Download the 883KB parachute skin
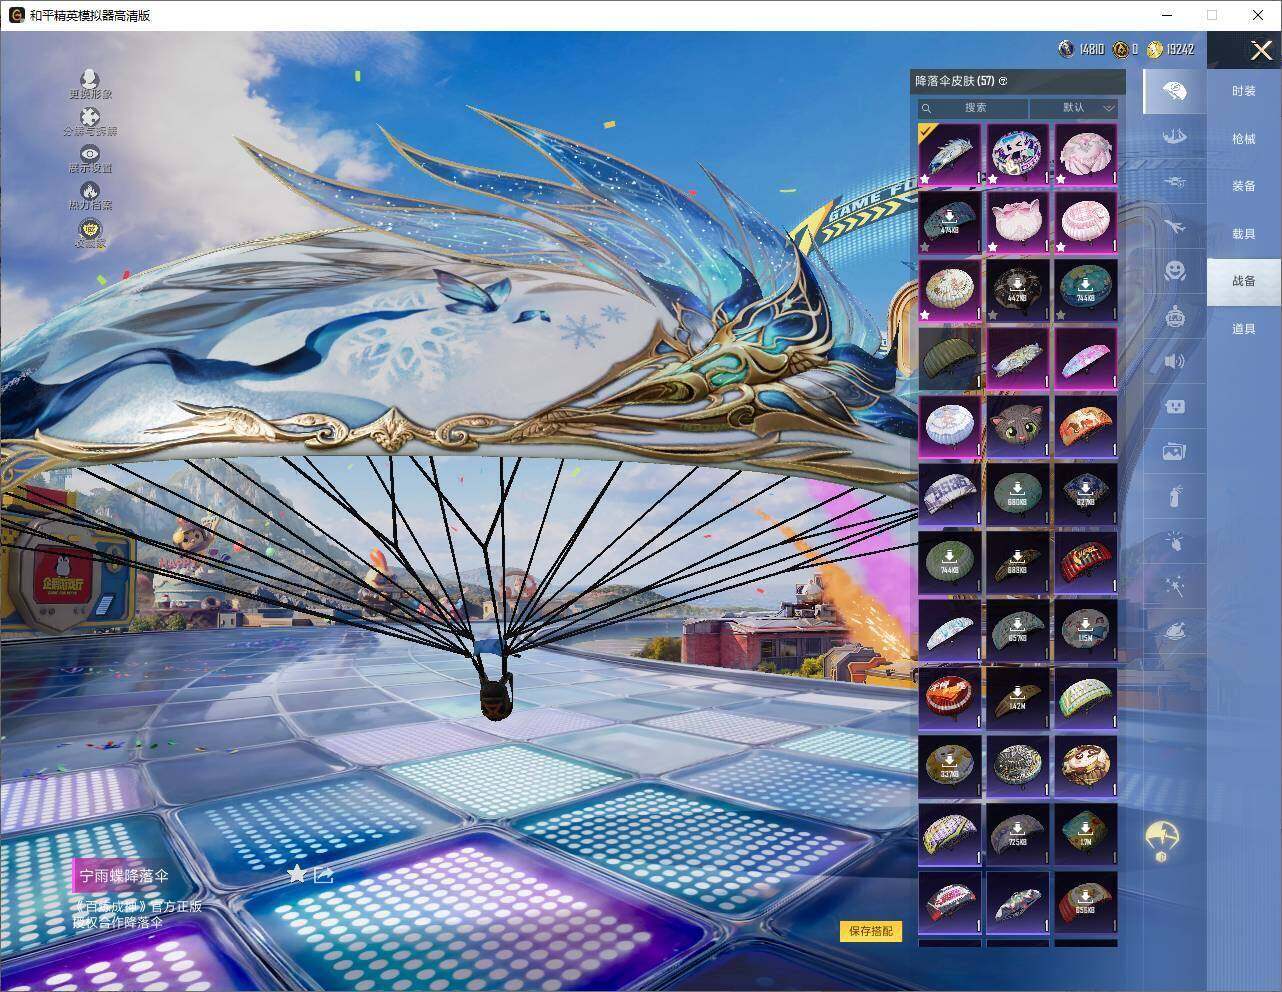The height and width of the screenshot is (992, 1282). tap(1018, 562)
